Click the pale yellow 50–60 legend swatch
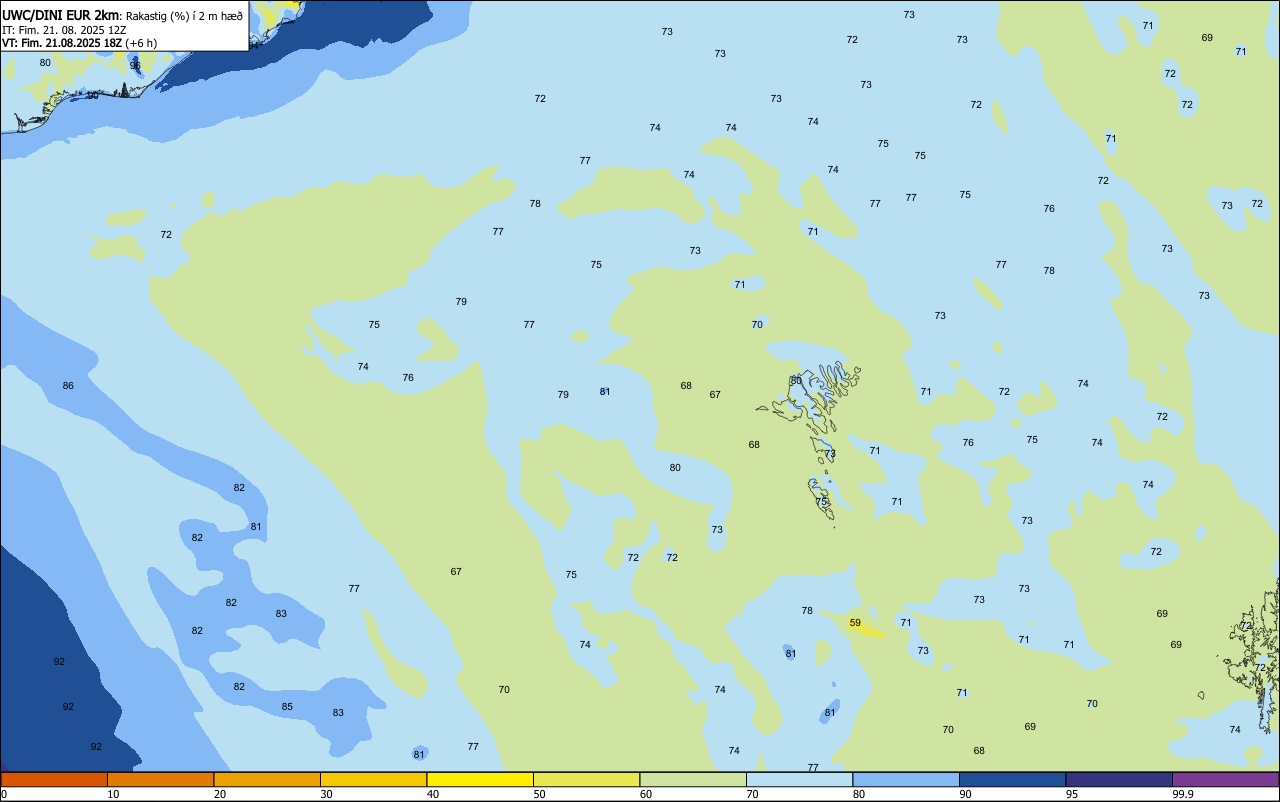The image size is (1280, 802). point(587,779)
